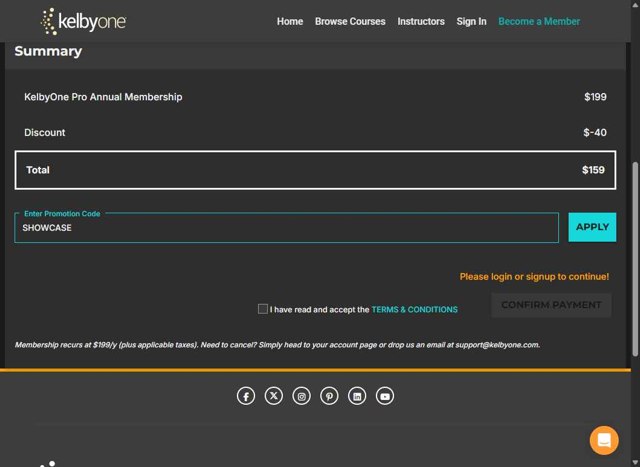Click the scrollbar down arrow
This screenshot has width=640, height=467.
(635, 463)
